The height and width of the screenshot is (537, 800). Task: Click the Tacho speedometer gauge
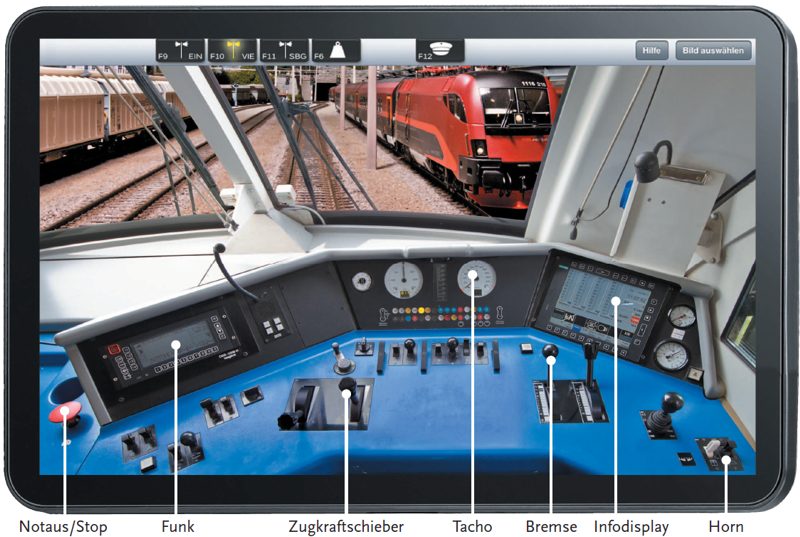(476, 279)
